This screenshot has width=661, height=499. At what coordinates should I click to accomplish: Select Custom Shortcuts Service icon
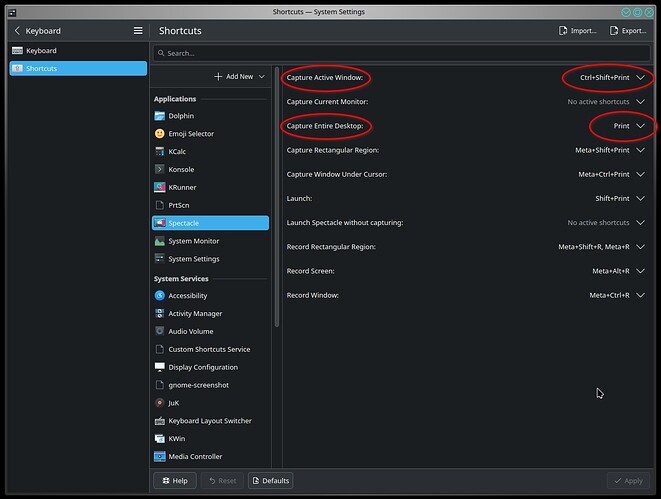(x=159, y=349)
